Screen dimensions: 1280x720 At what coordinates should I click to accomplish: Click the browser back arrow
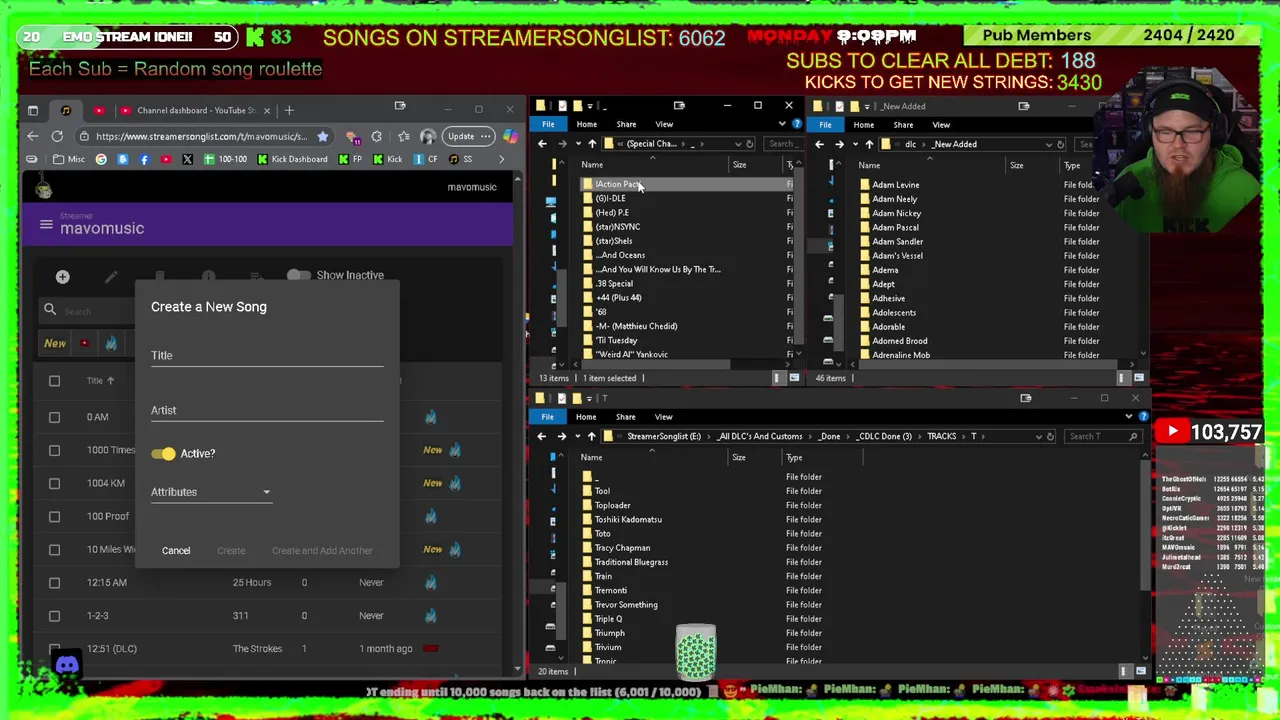tap(32, 136)
